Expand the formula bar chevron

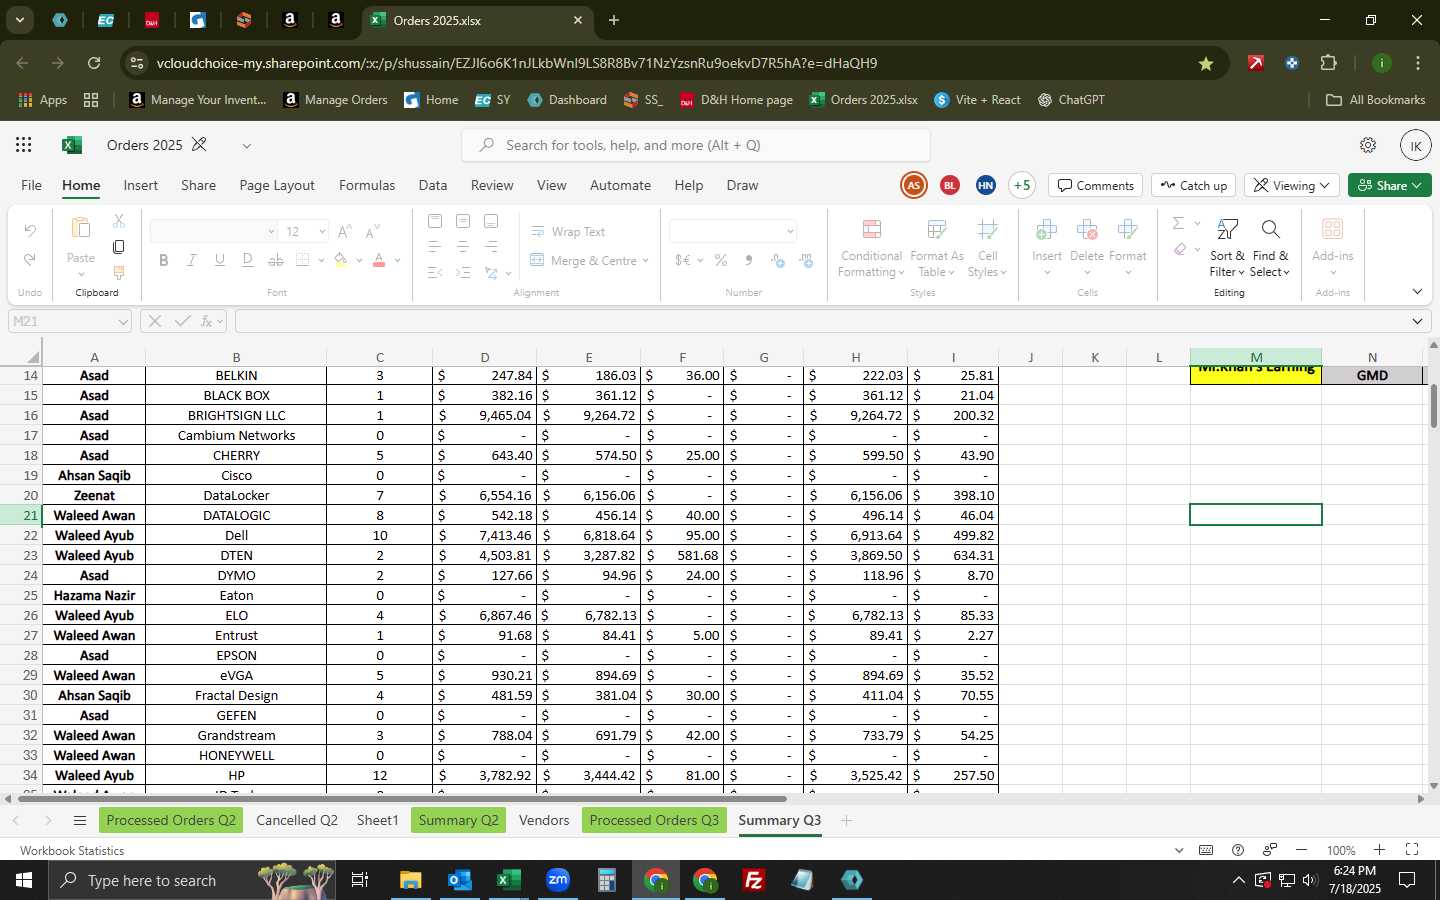[x=1417, y=321]
